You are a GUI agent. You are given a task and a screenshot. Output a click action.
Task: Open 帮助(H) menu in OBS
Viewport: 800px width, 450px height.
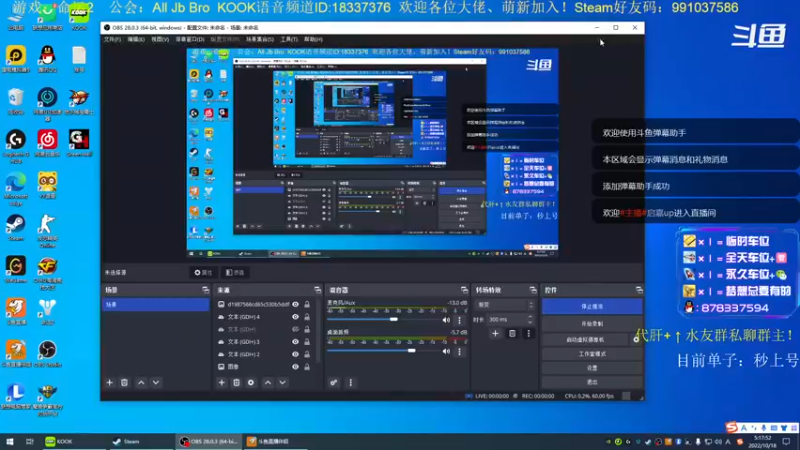tap(313, 39)
